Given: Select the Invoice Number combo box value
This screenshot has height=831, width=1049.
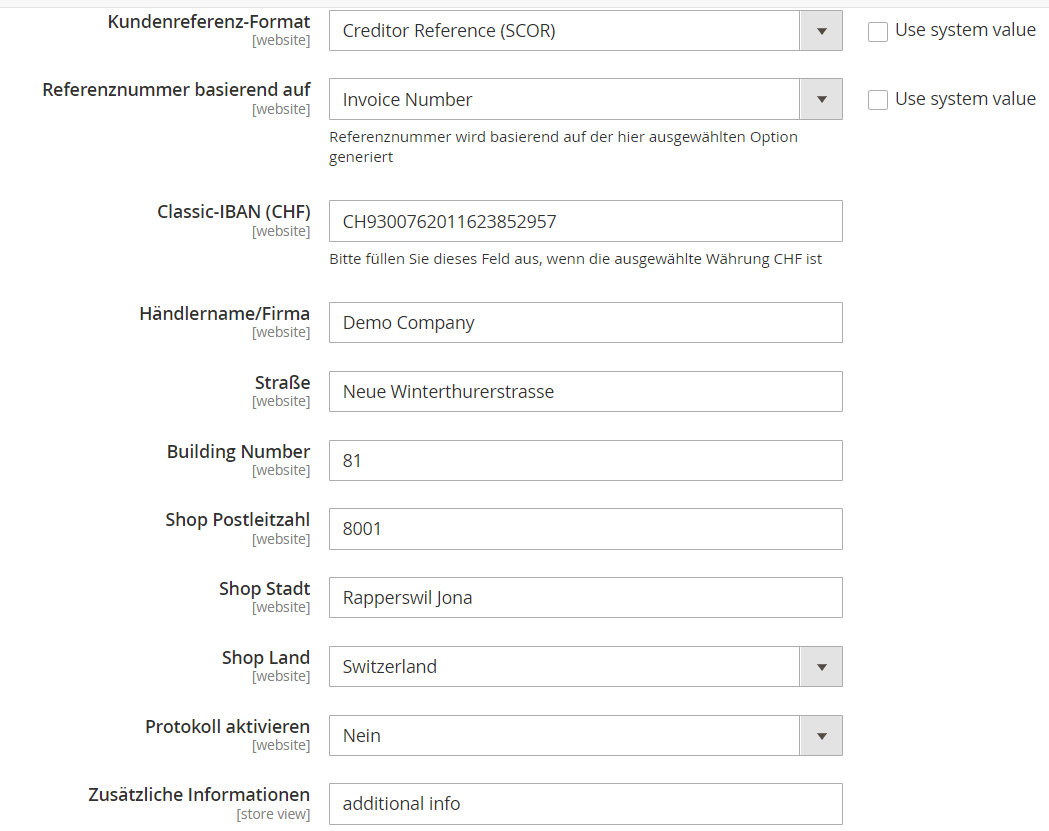Looking at the screenshot, I should click(x=560, y=99).
